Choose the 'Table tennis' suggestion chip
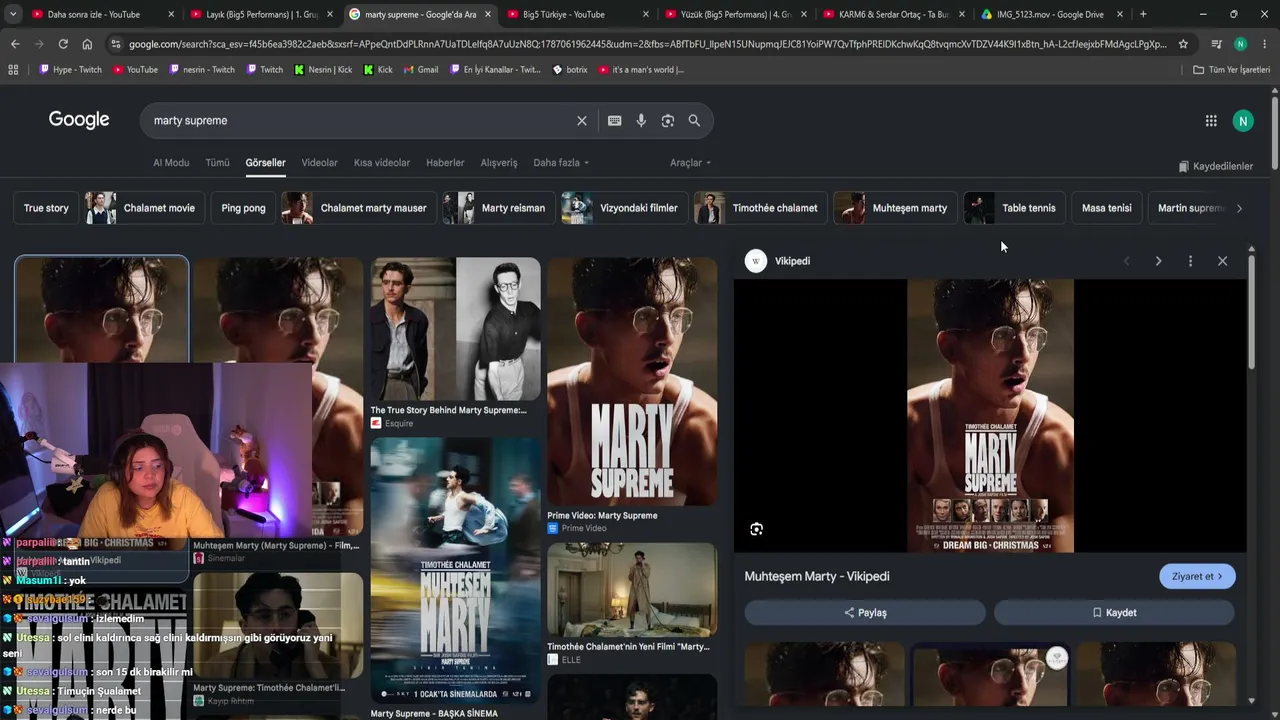 (x=1015, y=208)
